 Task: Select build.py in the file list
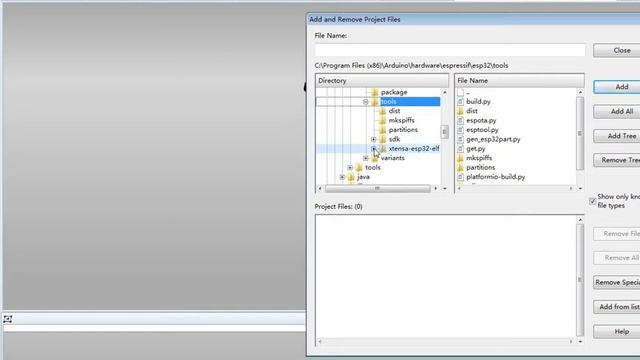(478, 102)
